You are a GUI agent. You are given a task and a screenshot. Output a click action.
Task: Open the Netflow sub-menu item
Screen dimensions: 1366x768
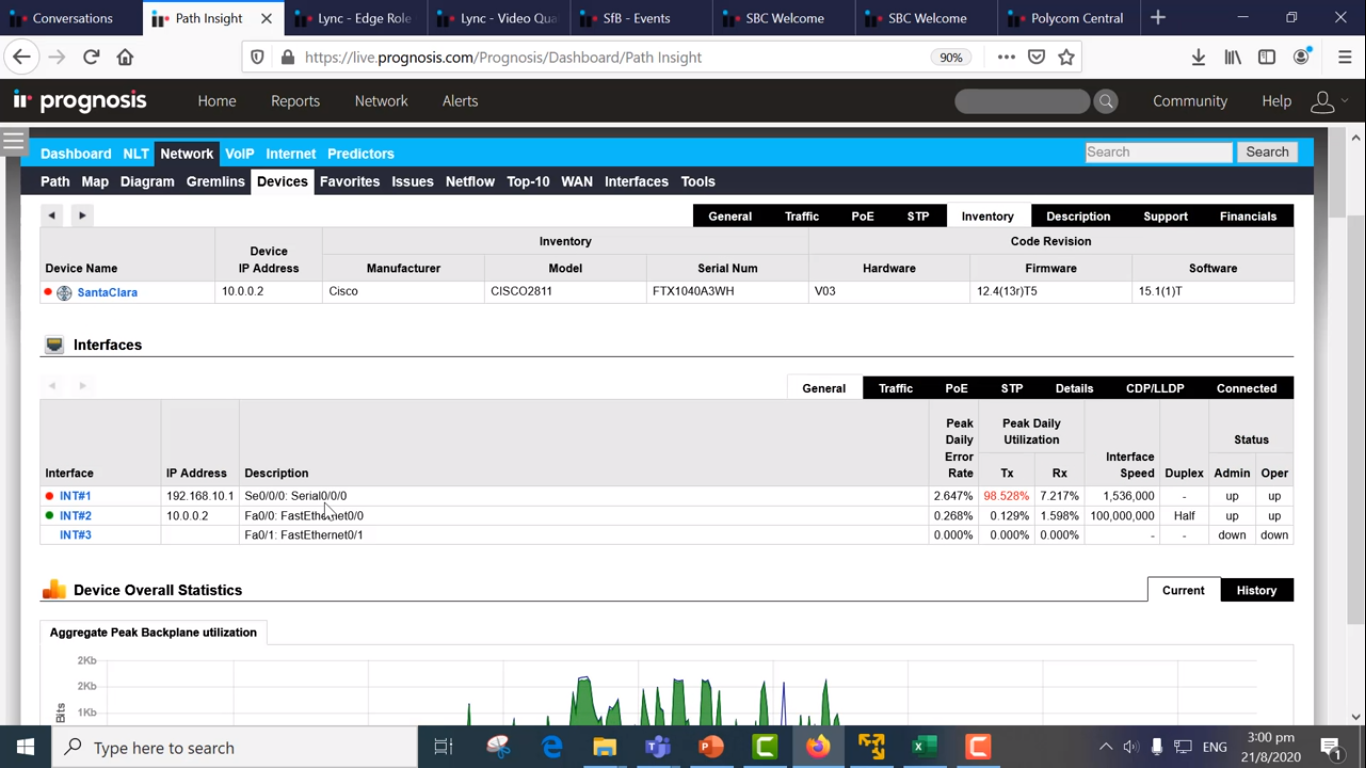coord(470,182)
